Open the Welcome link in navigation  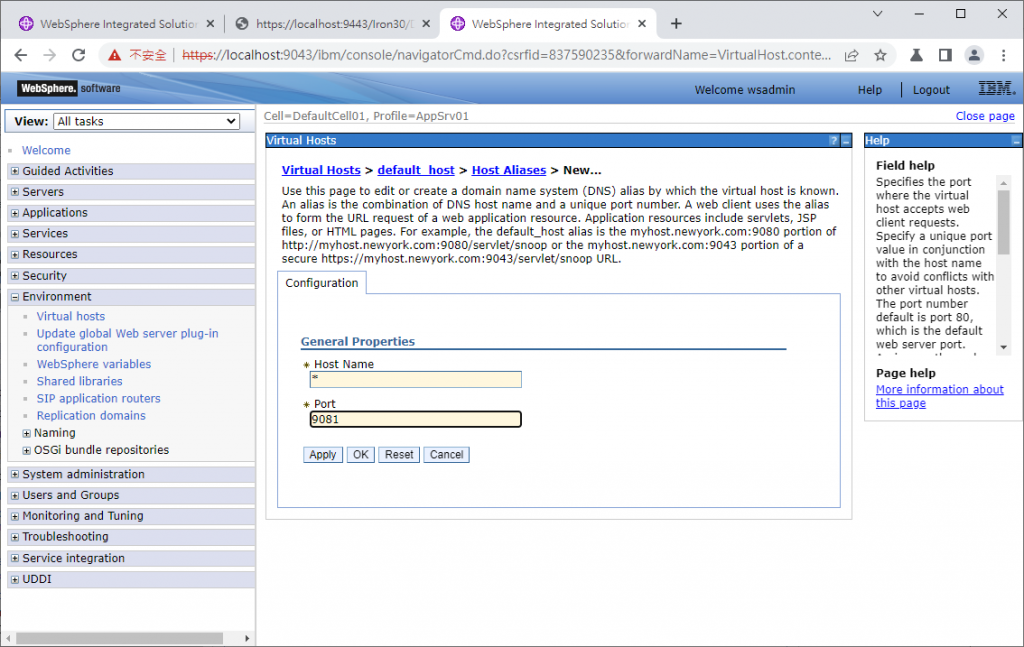click(x=46, y=150)
